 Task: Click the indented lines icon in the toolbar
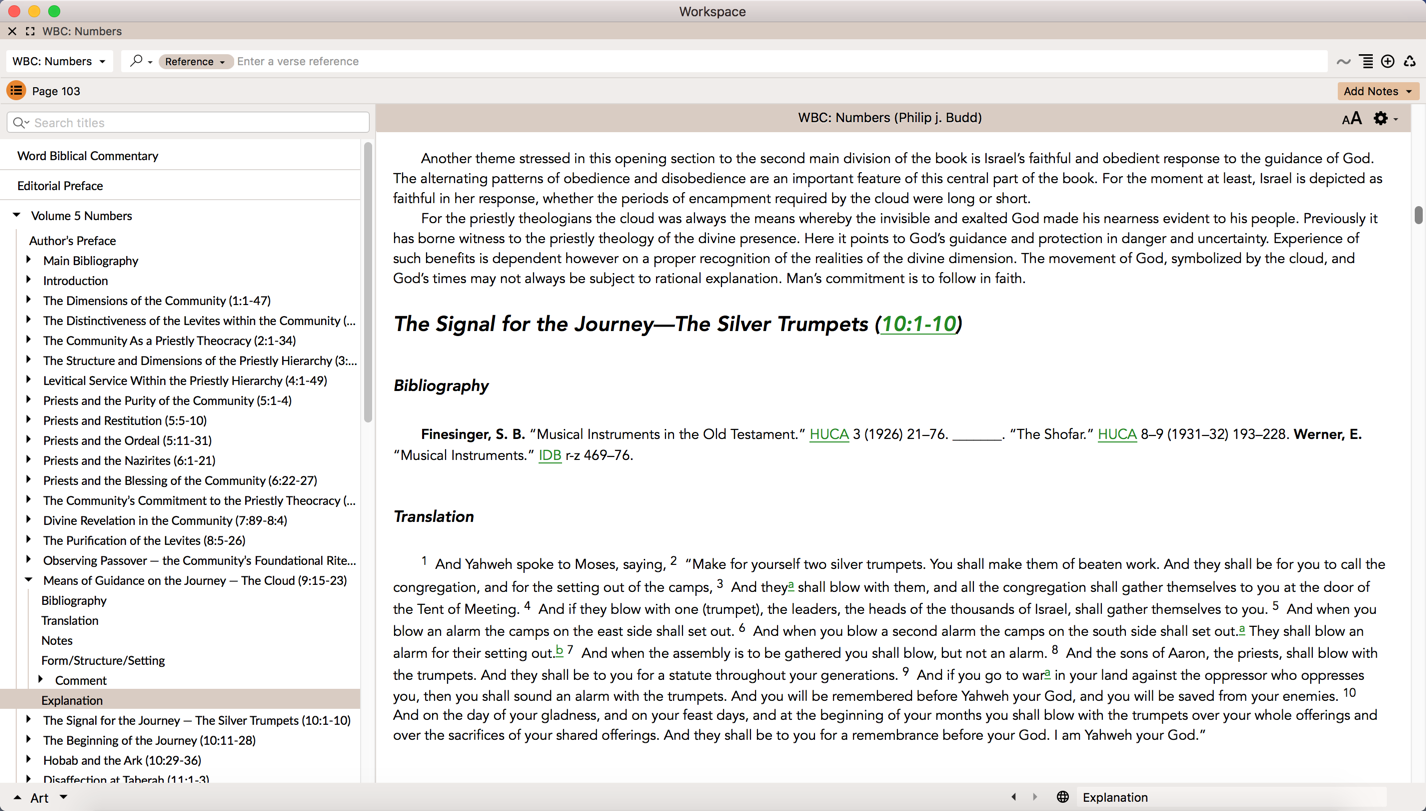pyautogui.click(x=1366, y=62)
